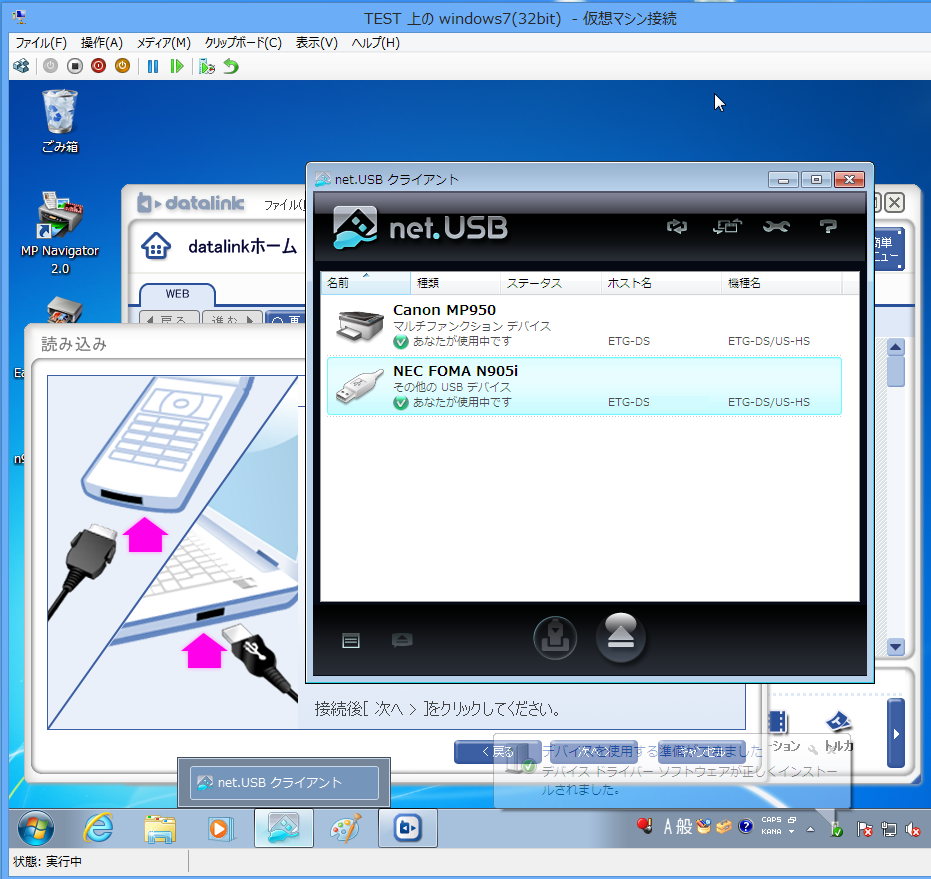Click the list view icon at net.USB bottom left
The image size is (931, 879).
351,640
